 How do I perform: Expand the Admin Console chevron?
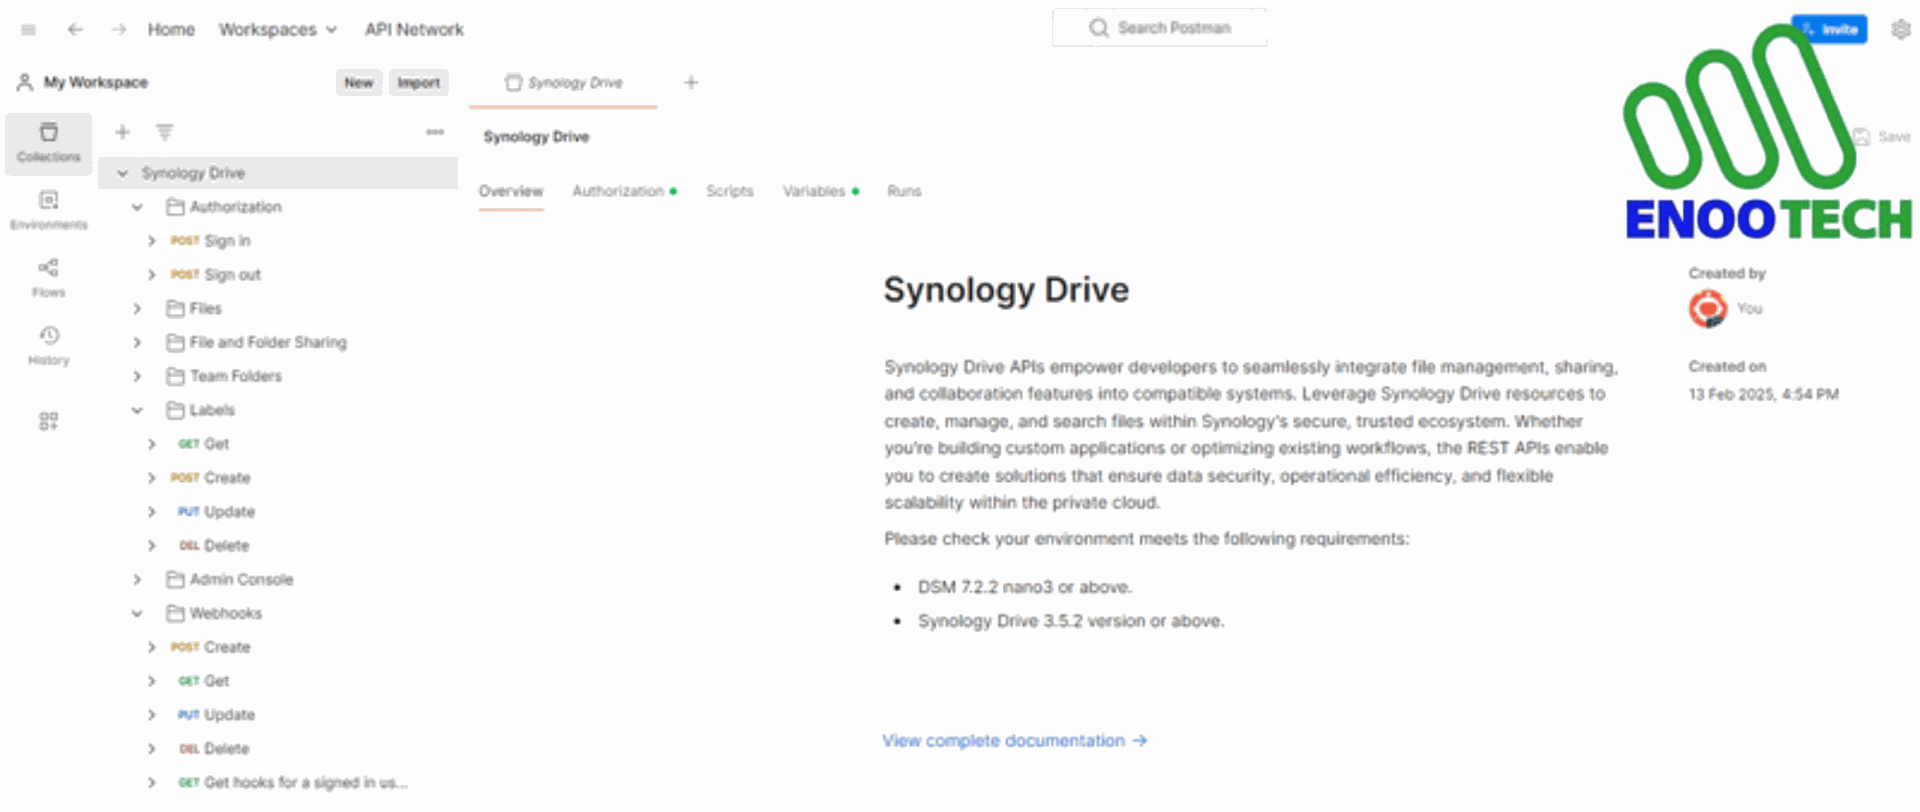(138, 579)
